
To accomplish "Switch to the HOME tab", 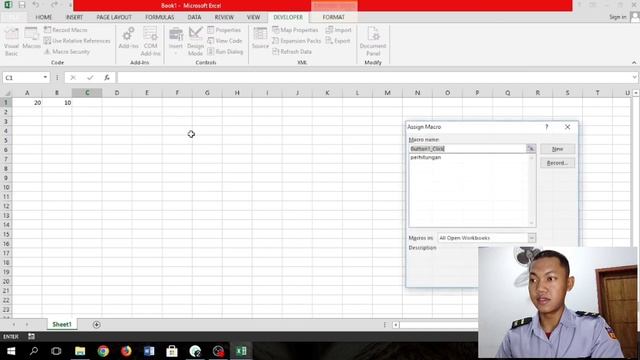I will point(44,17).
